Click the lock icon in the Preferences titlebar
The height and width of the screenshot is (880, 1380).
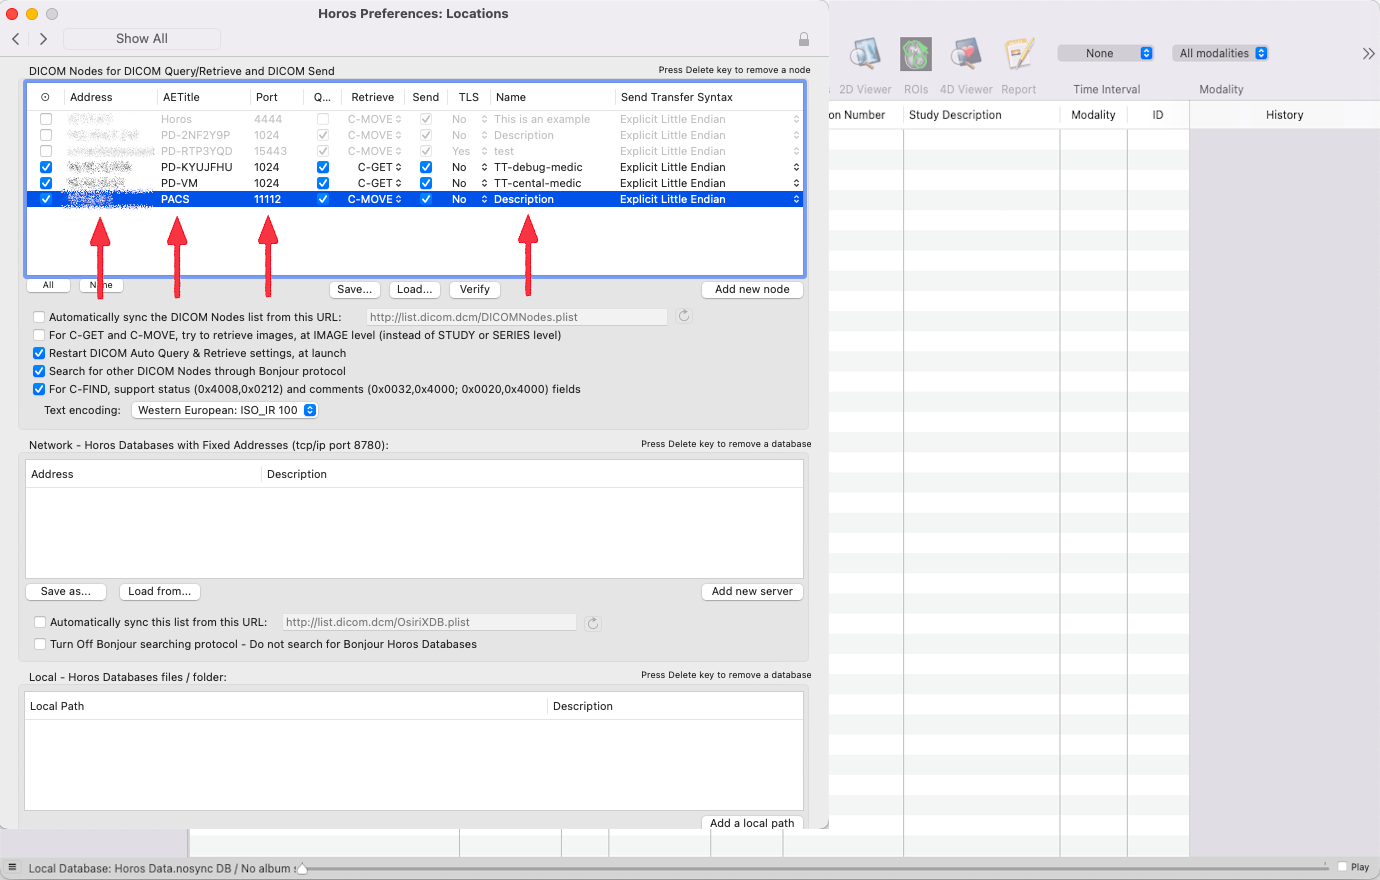click(x=804, y=39)
